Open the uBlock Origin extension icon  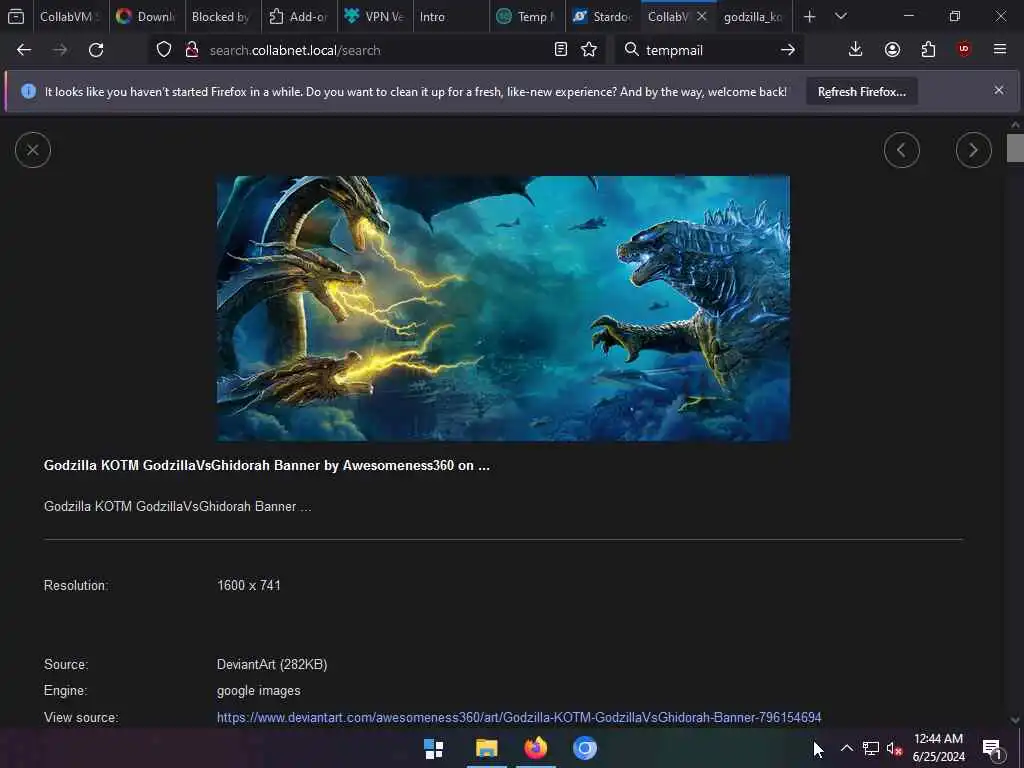(x=964, y=49)
